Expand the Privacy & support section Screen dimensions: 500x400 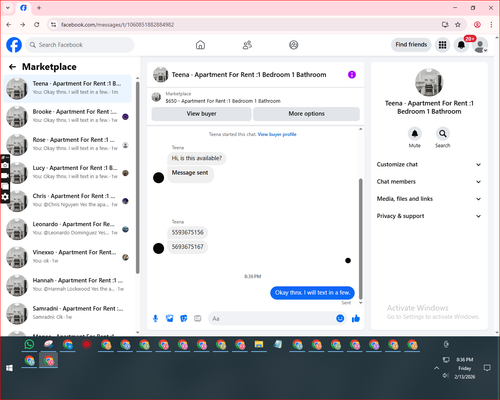(429, 216)
